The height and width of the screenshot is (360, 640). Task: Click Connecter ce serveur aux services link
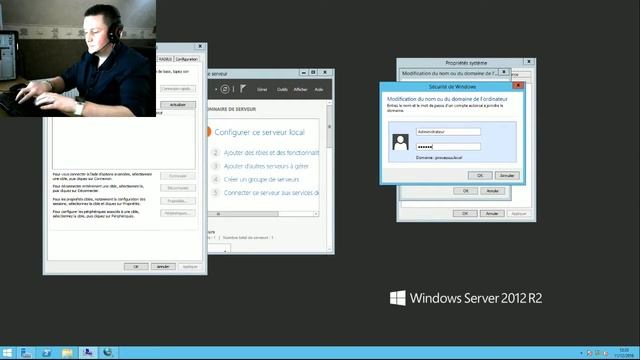pos(271,193)
